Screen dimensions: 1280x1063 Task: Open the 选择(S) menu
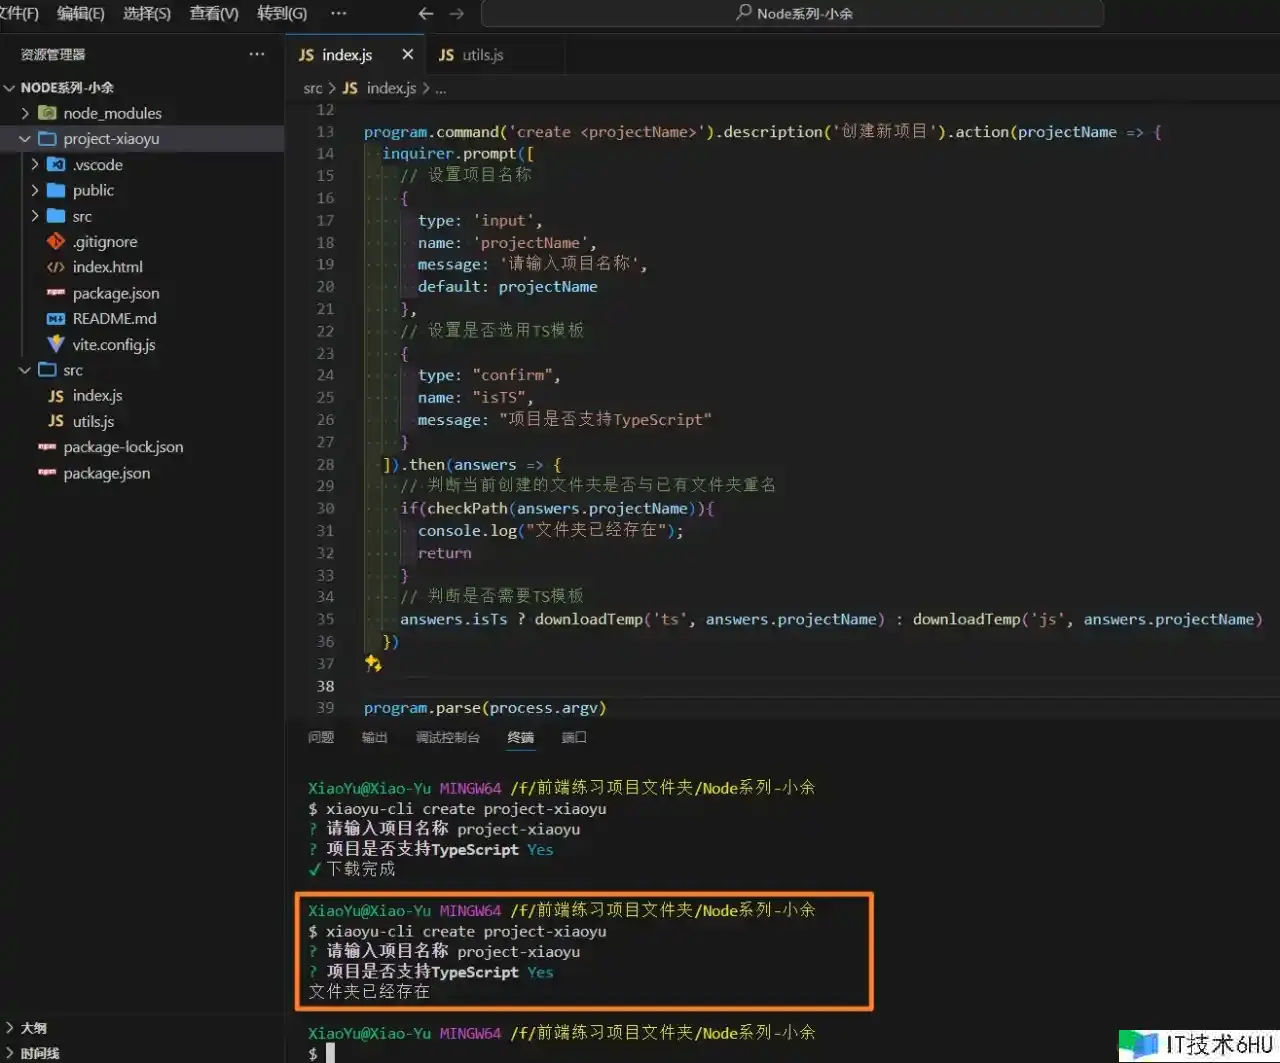pos(147,14)
